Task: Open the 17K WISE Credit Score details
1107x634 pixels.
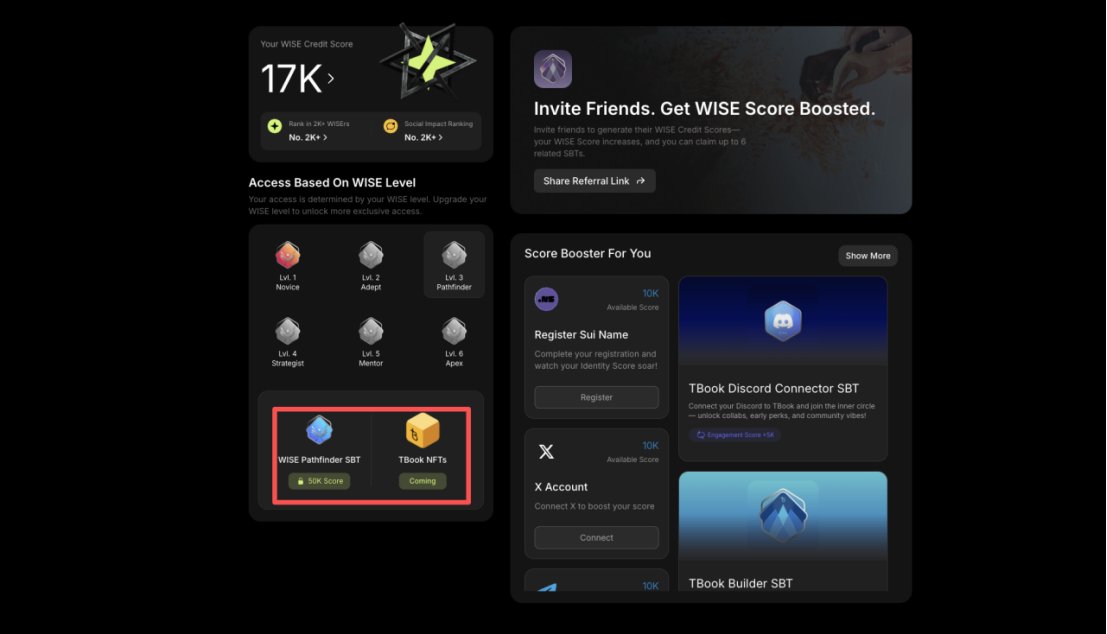Action: (297, 78)
